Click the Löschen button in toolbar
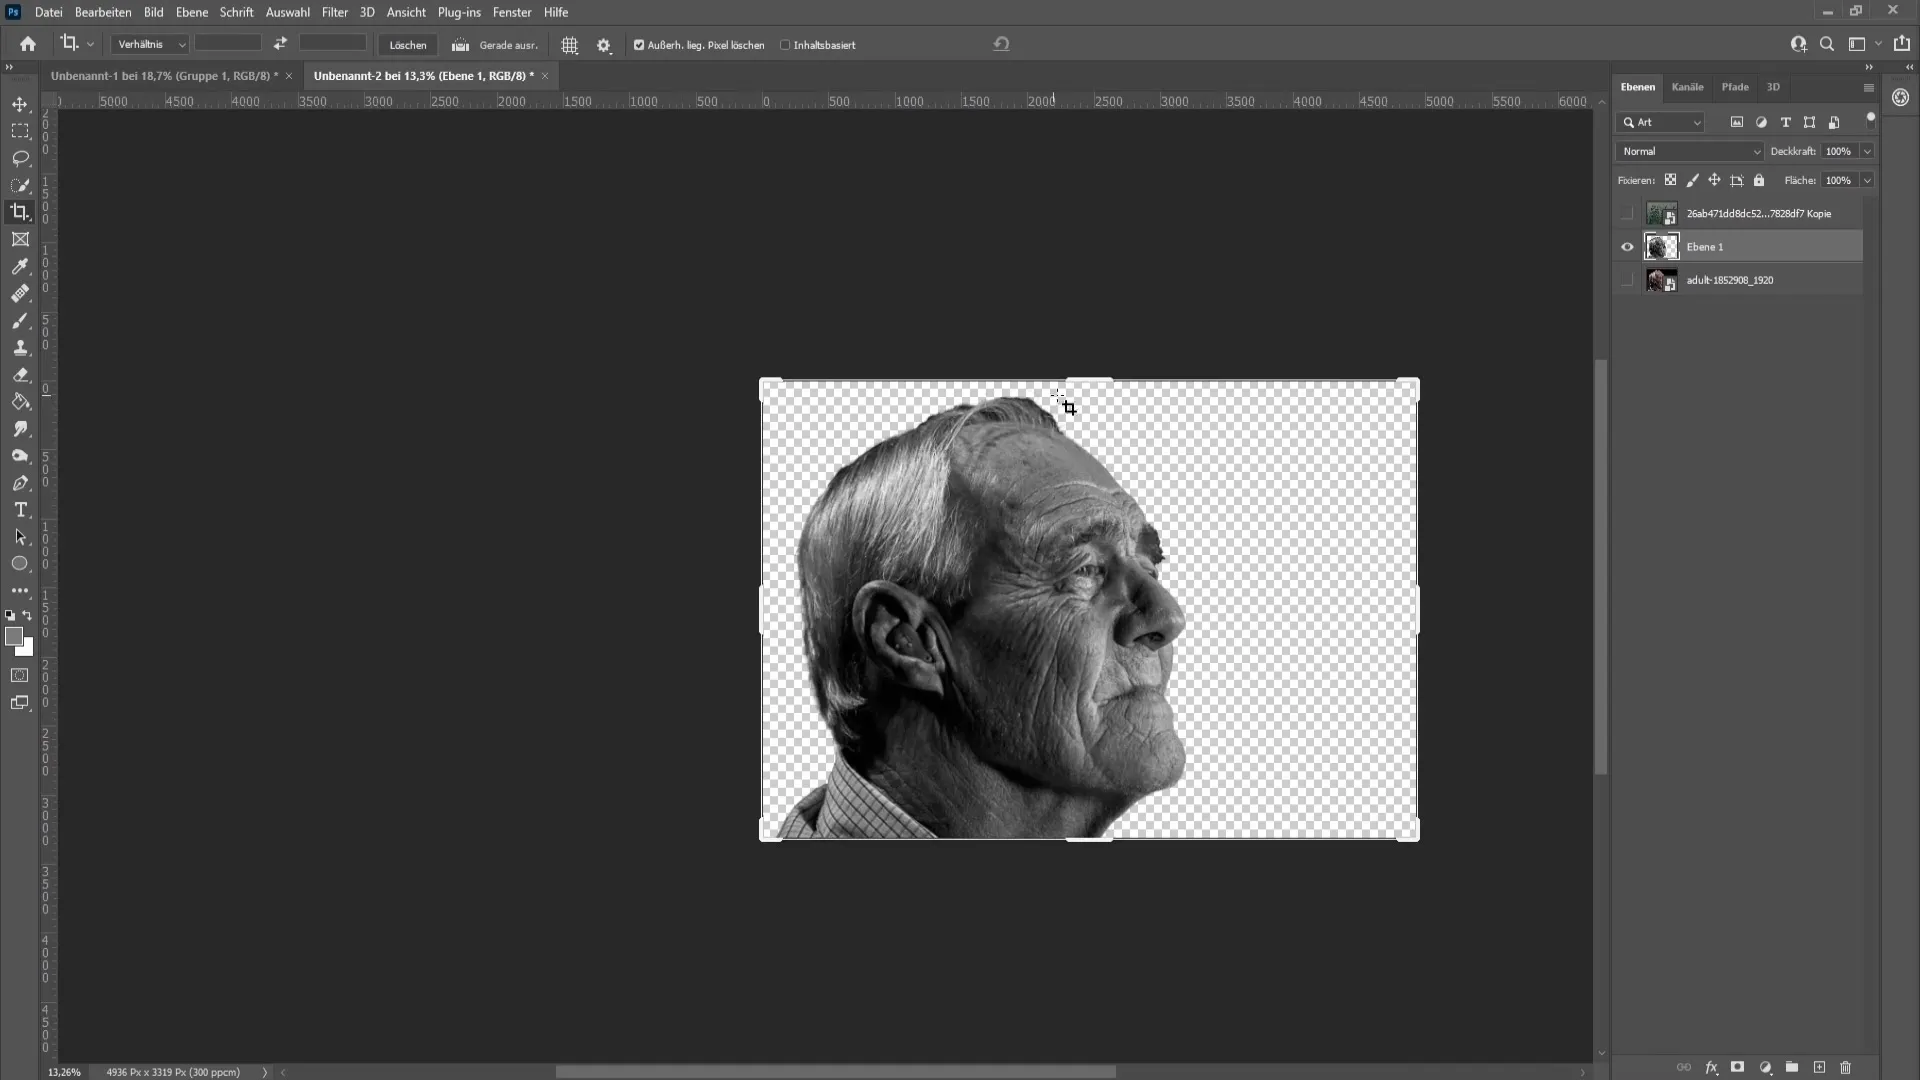The width and height of the screenshot is (1920, 1080). 409,45
